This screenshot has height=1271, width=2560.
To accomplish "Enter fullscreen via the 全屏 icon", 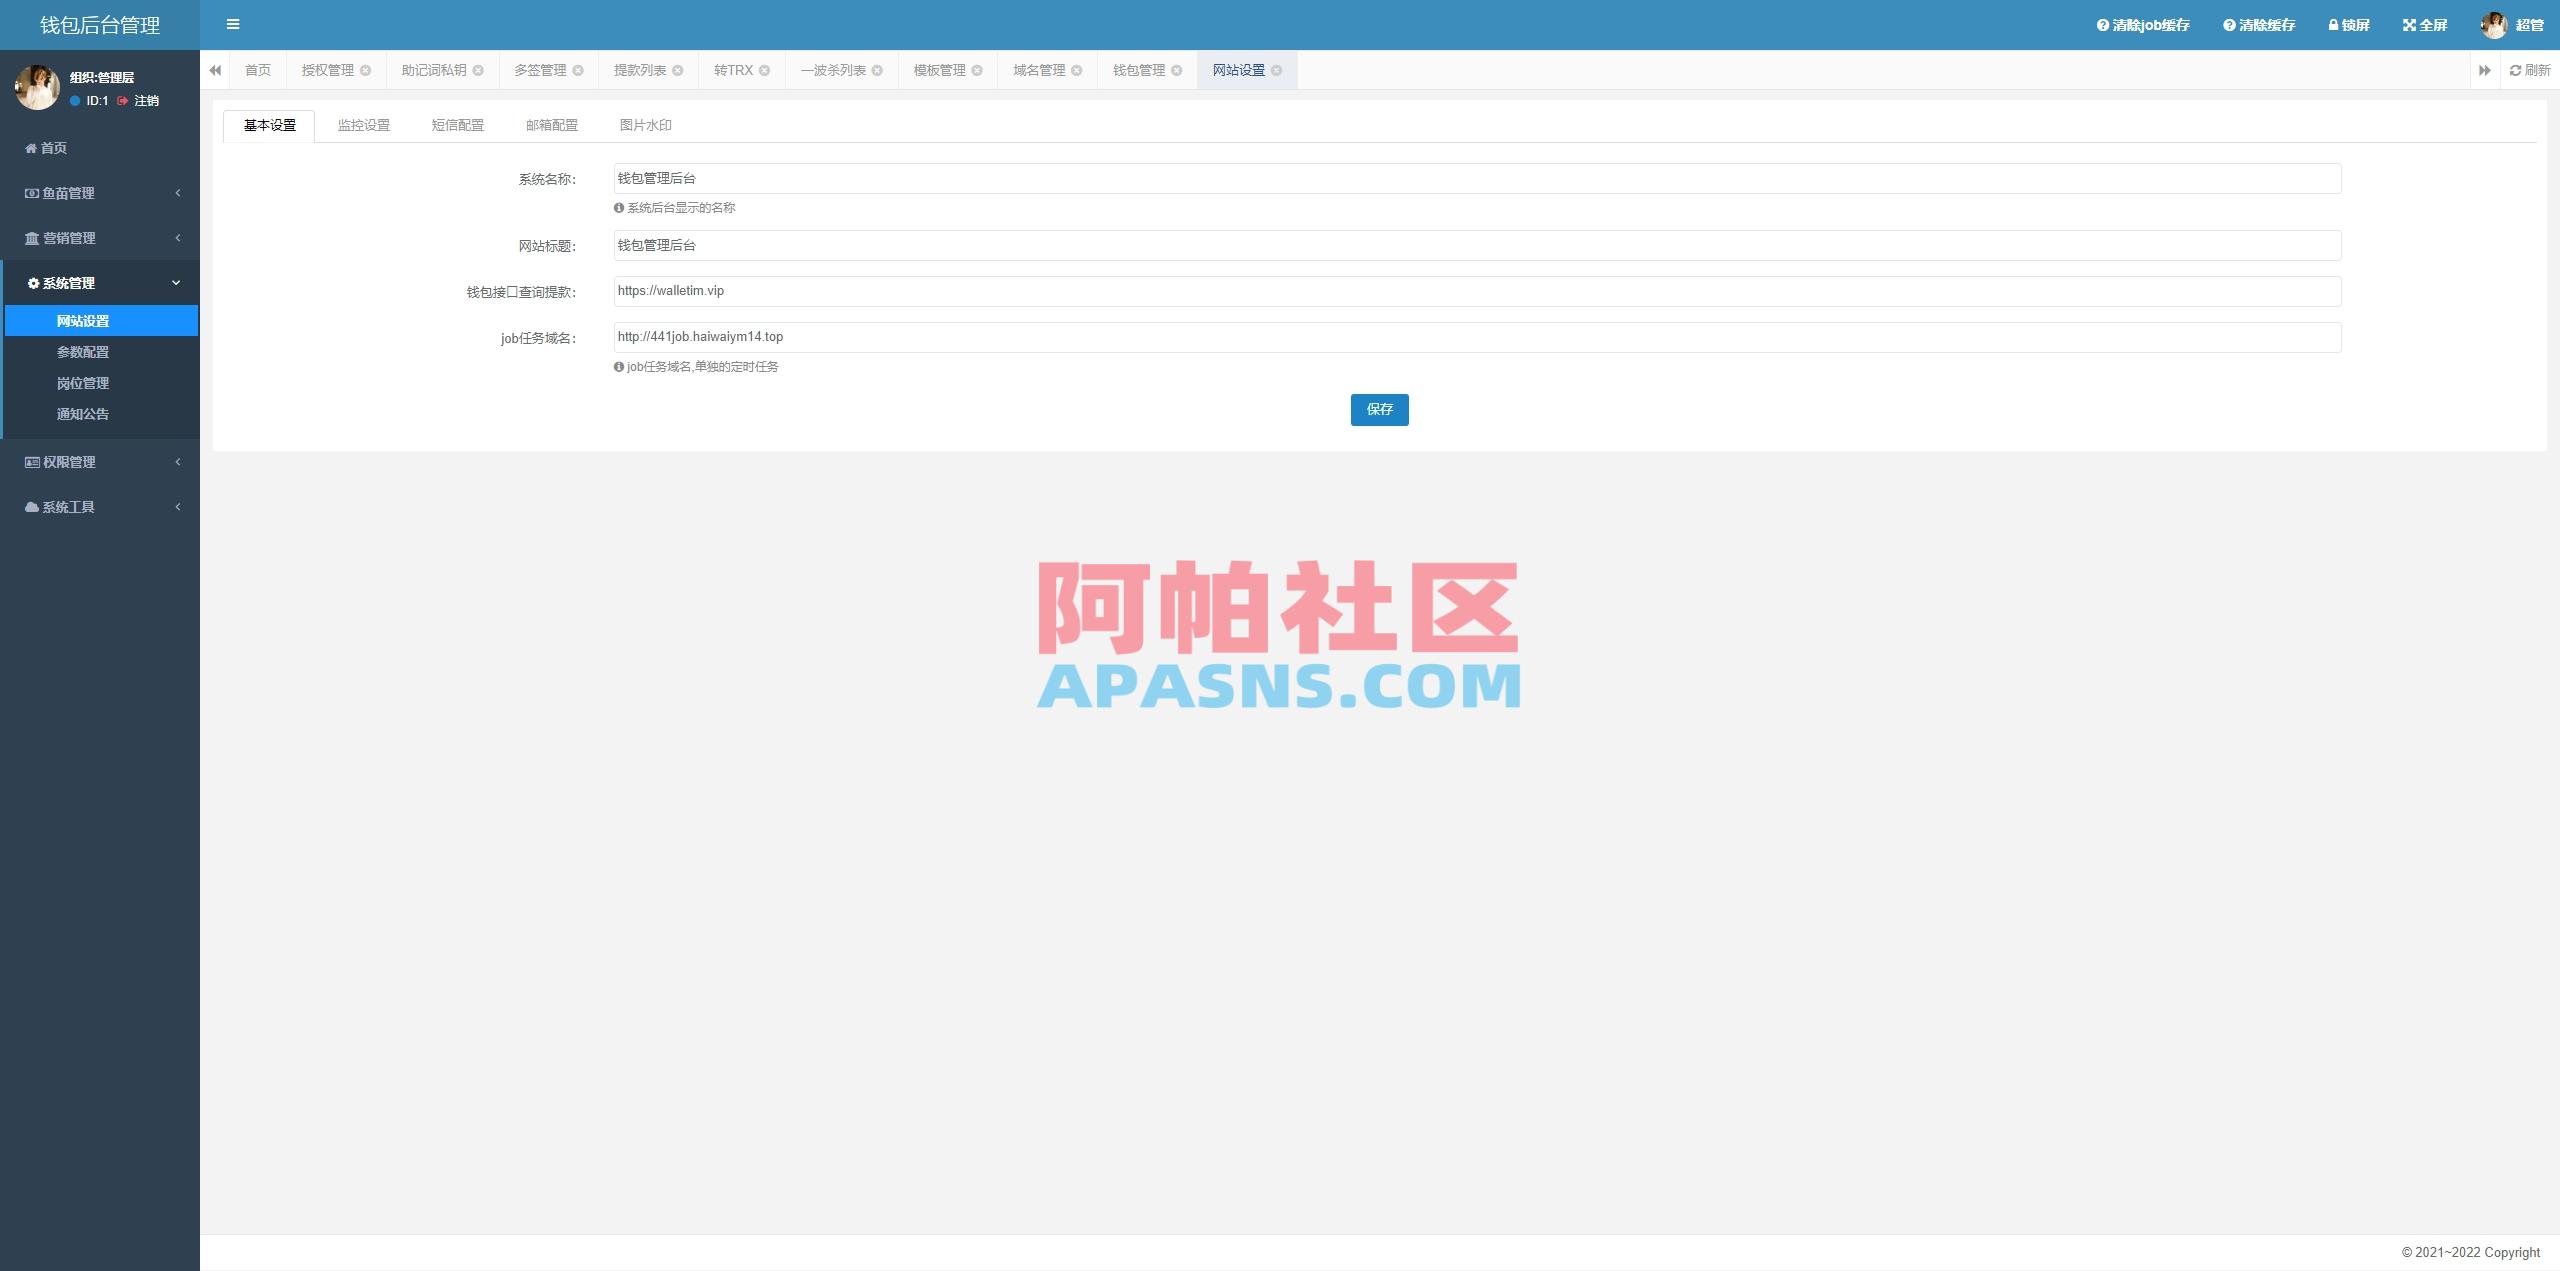I will click(x=2409, y=24).
